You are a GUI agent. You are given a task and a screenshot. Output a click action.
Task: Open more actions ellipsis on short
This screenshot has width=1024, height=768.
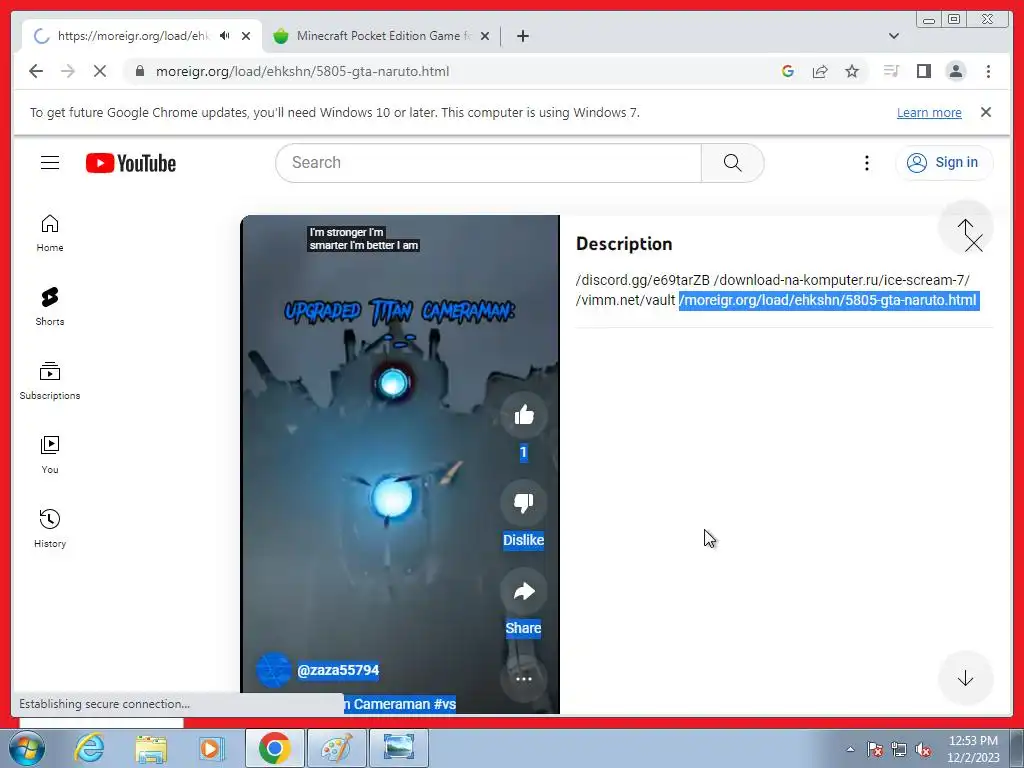pyautogui.click(x=524, y=679)
